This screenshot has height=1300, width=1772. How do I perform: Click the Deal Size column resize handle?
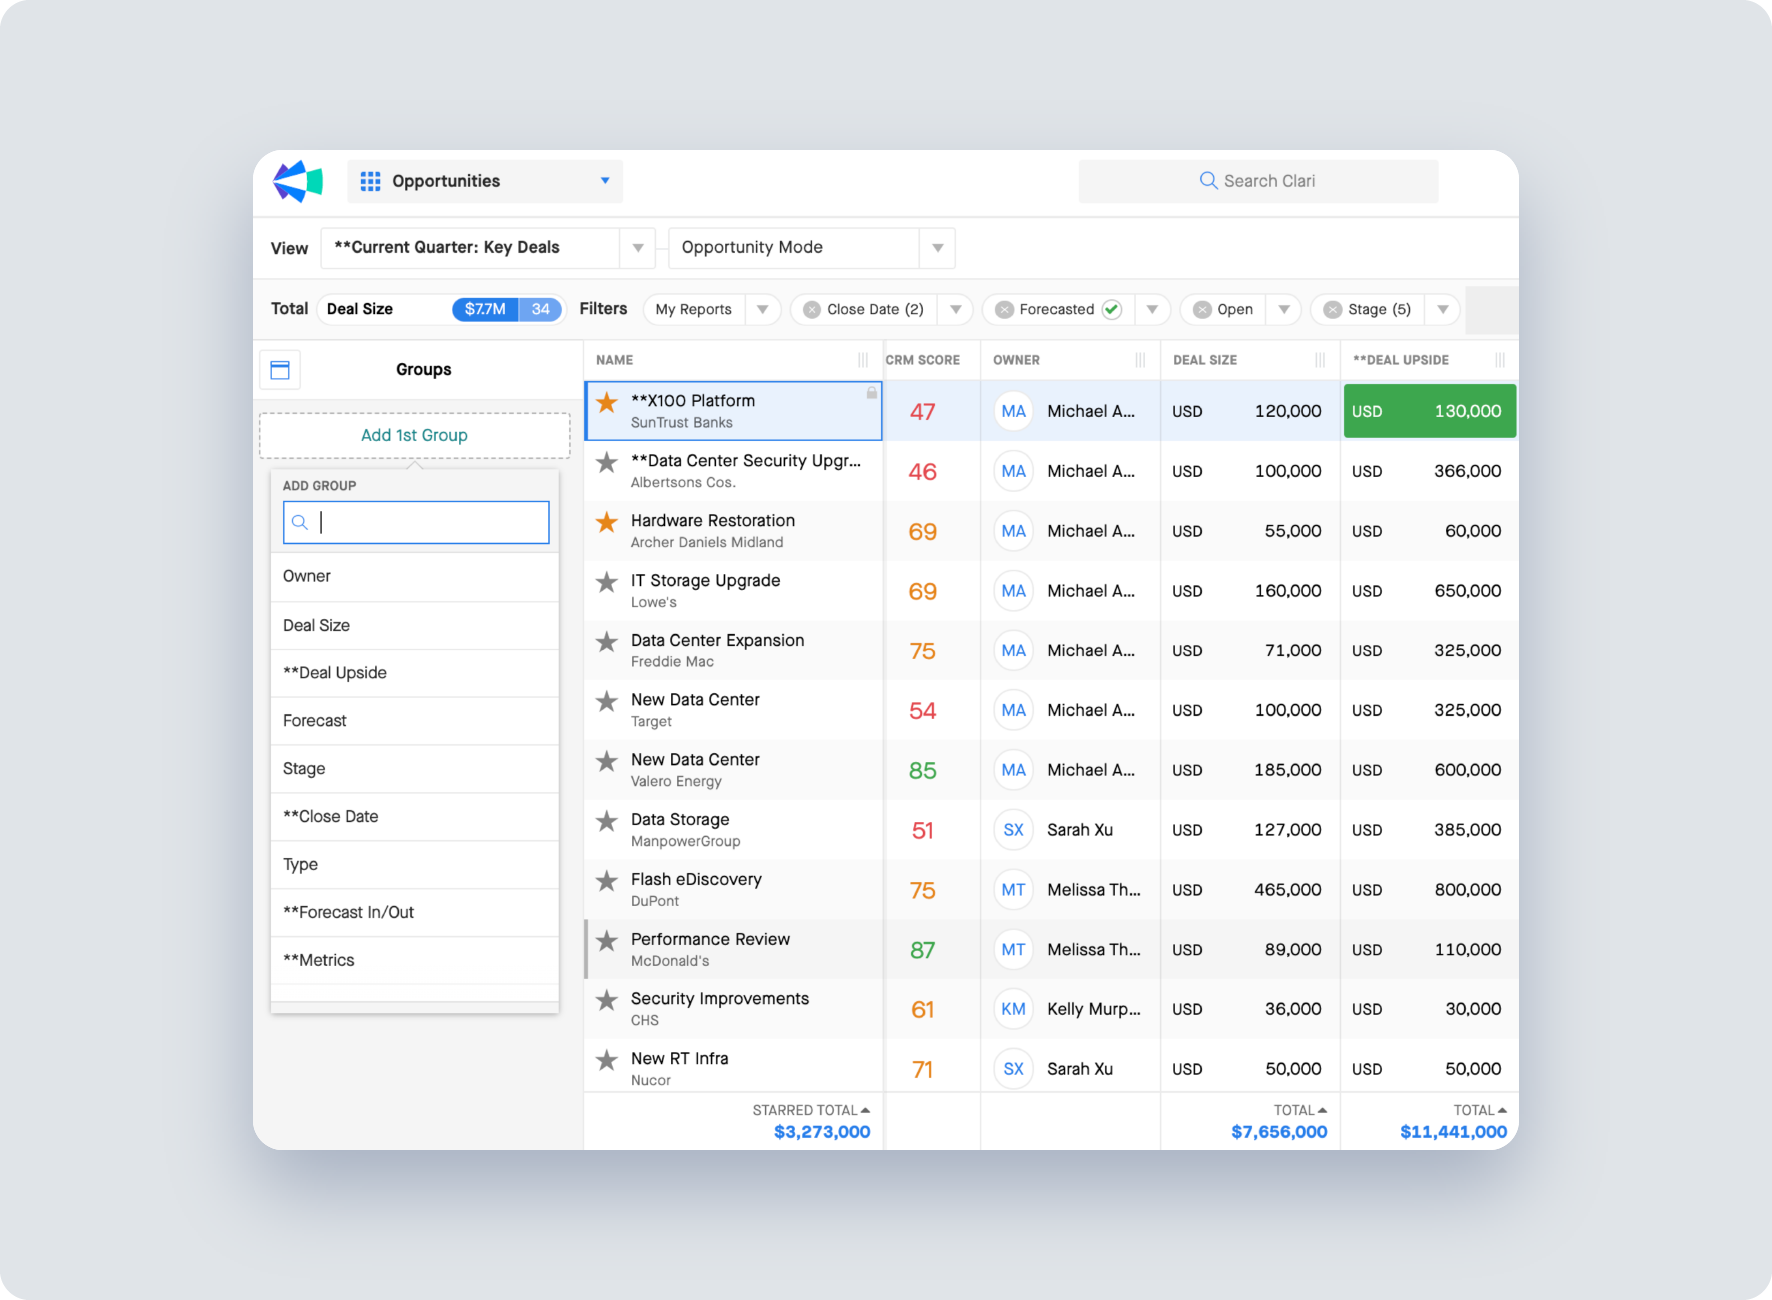pos(1320,360)
